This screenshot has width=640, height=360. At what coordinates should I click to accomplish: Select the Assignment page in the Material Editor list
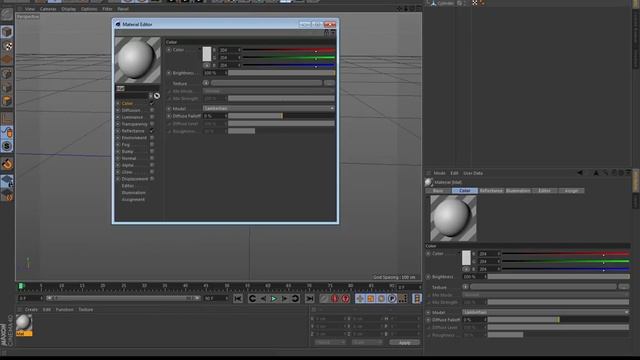pos(133,200)
